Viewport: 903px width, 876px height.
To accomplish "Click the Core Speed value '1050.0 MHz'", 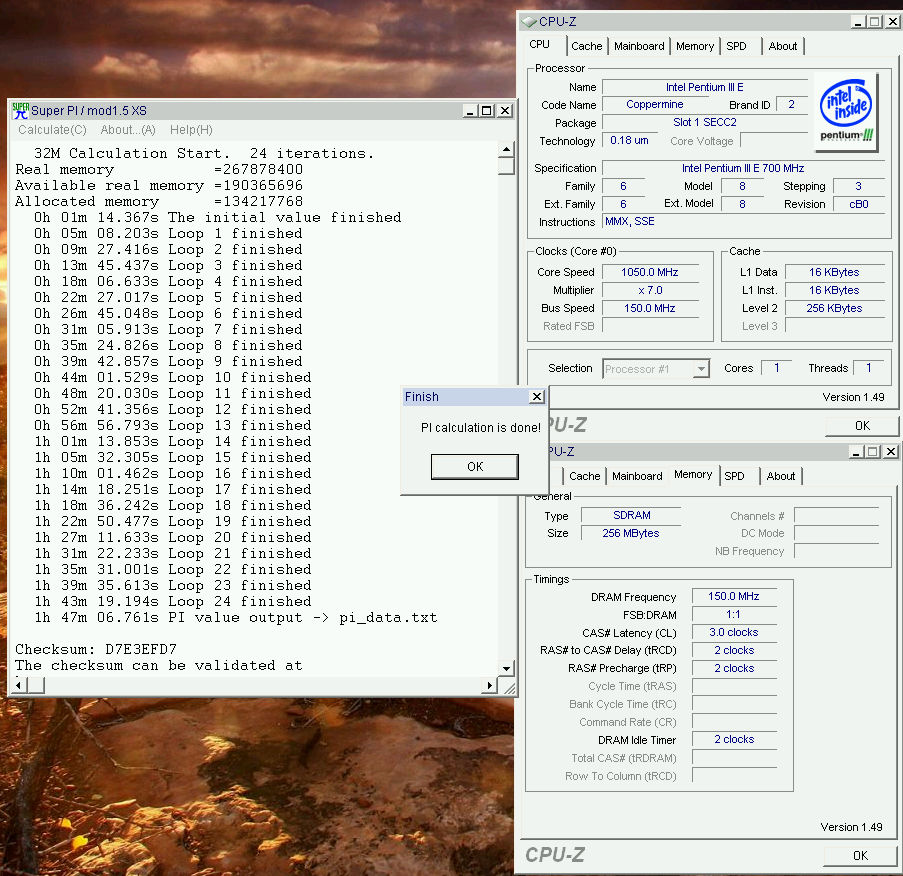I will click(x=650, y=272).
